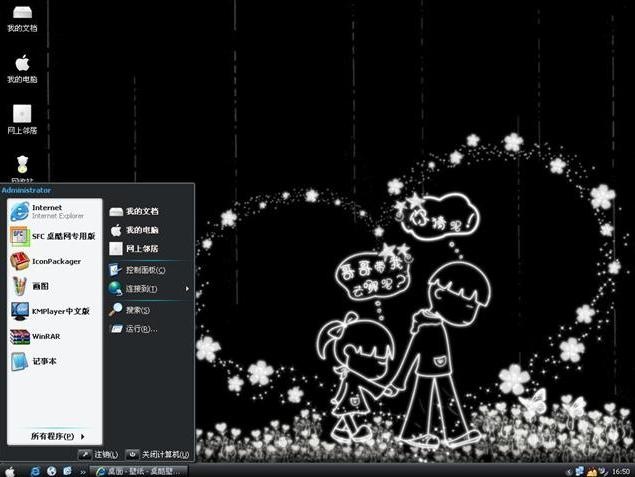
Task: Select 搜索(S) in Start menu
Action: click(x=140, y=309)
